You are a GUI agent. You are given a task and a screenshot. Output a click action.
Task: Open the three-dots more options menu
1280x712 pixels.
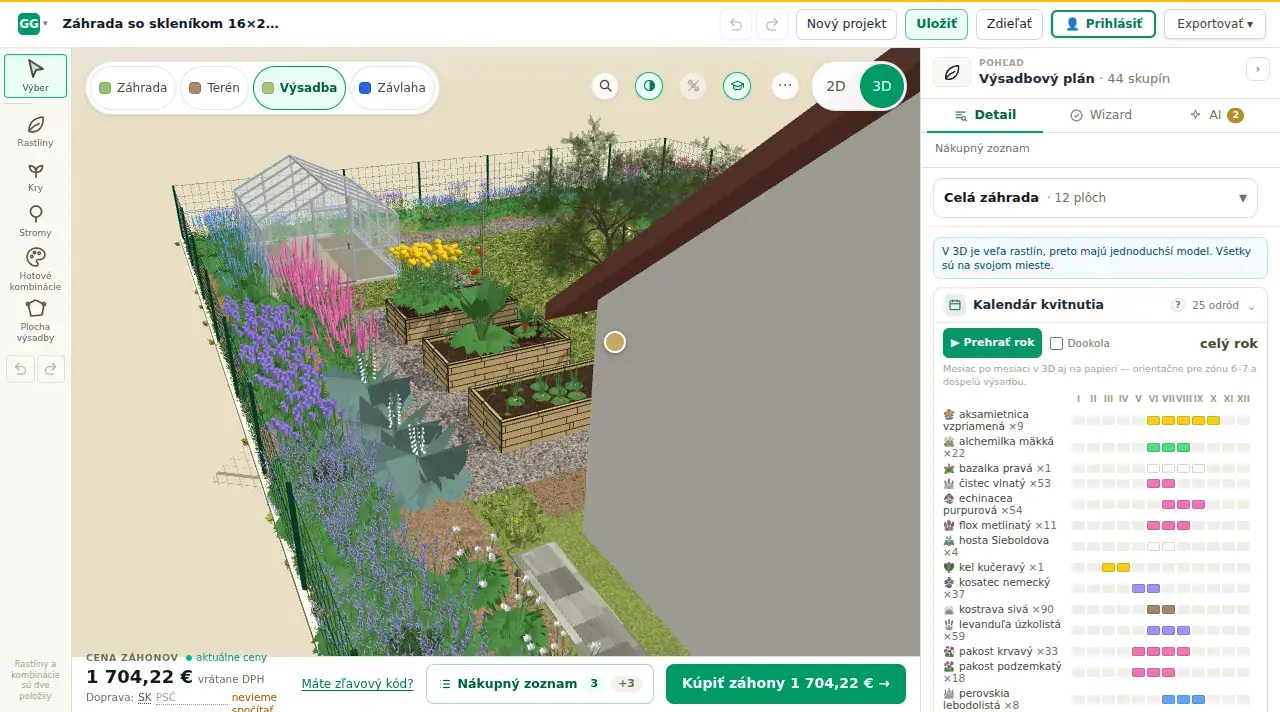785,86
